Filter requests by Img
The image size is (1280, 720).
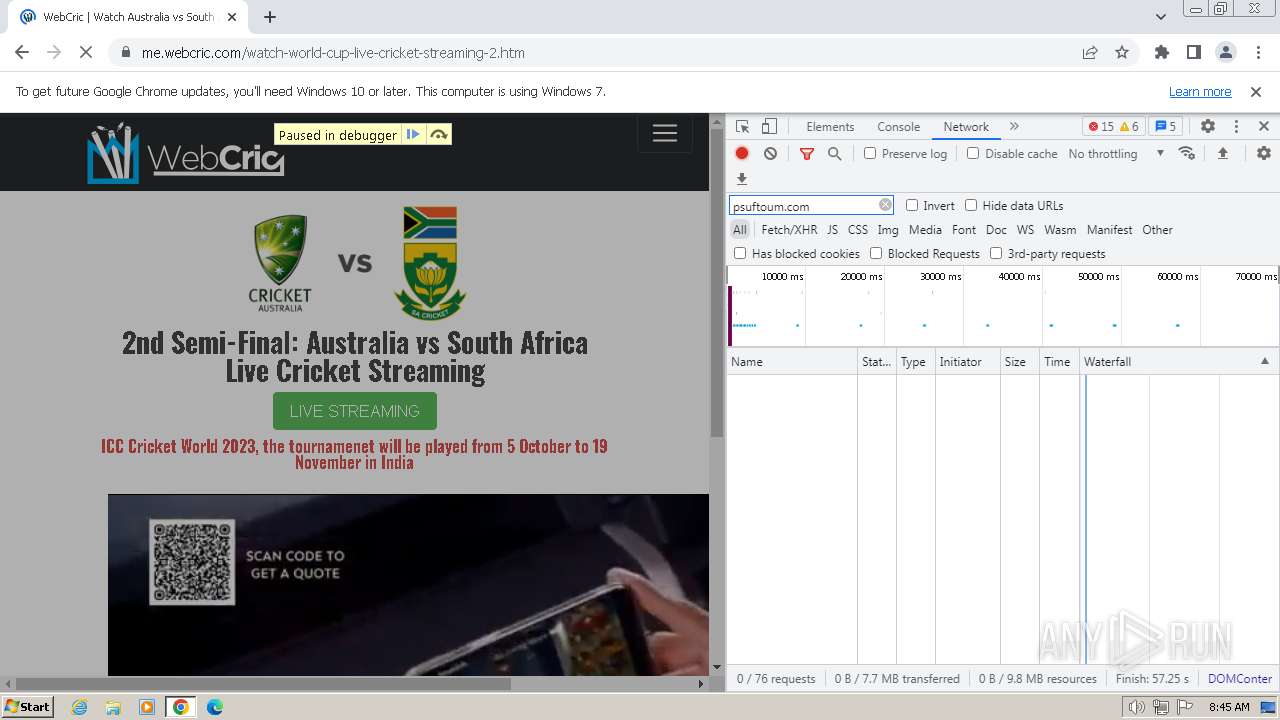pos(888,229)
